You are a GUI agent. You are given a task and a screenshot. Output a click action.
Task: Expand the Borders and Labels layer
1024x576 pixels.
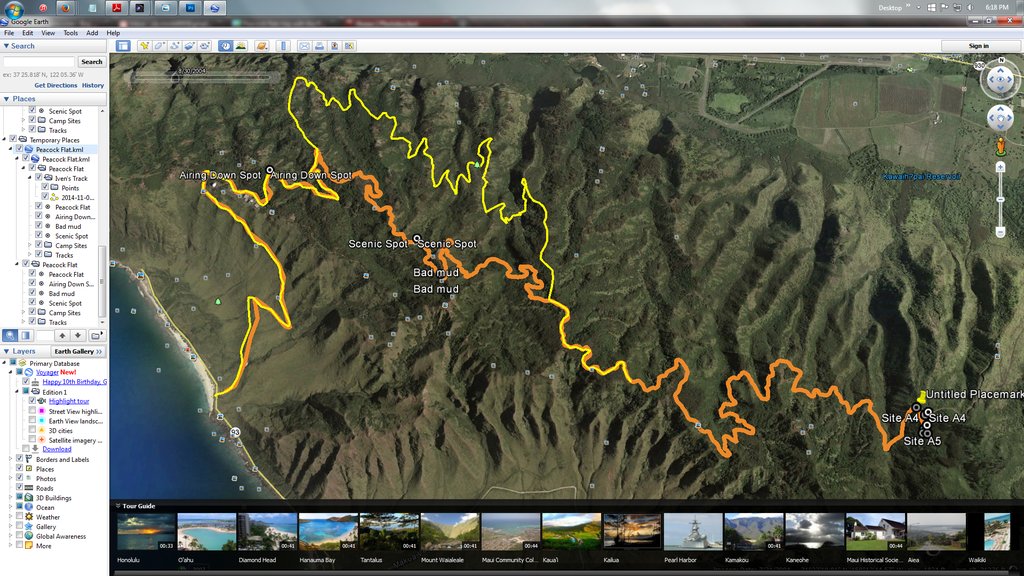click(x=10, y=459)
